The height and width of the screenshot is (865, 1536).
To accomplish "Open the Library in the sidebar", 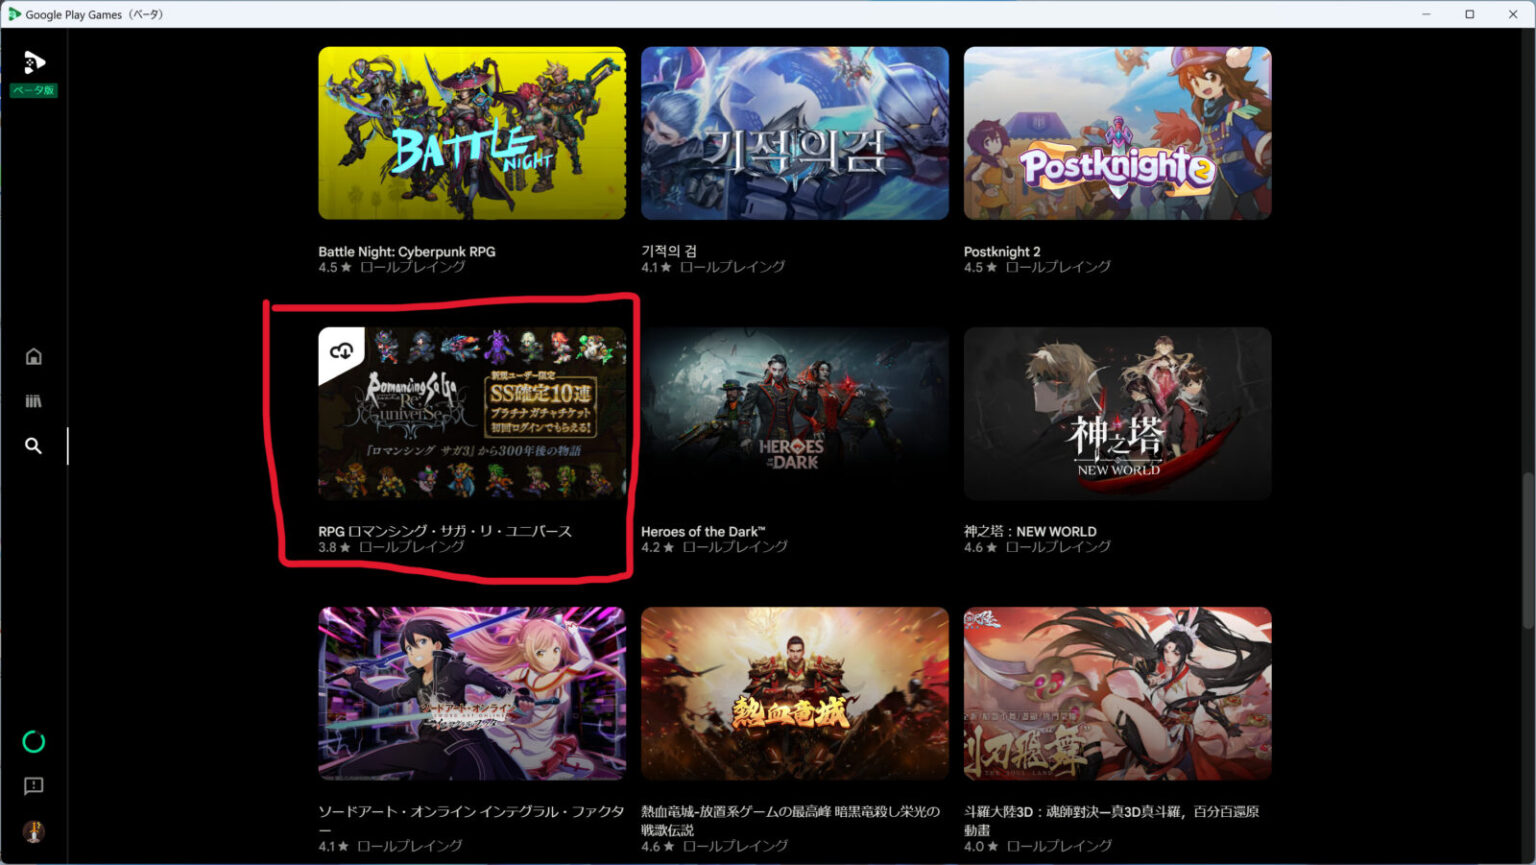I will [x=33, y=399].
